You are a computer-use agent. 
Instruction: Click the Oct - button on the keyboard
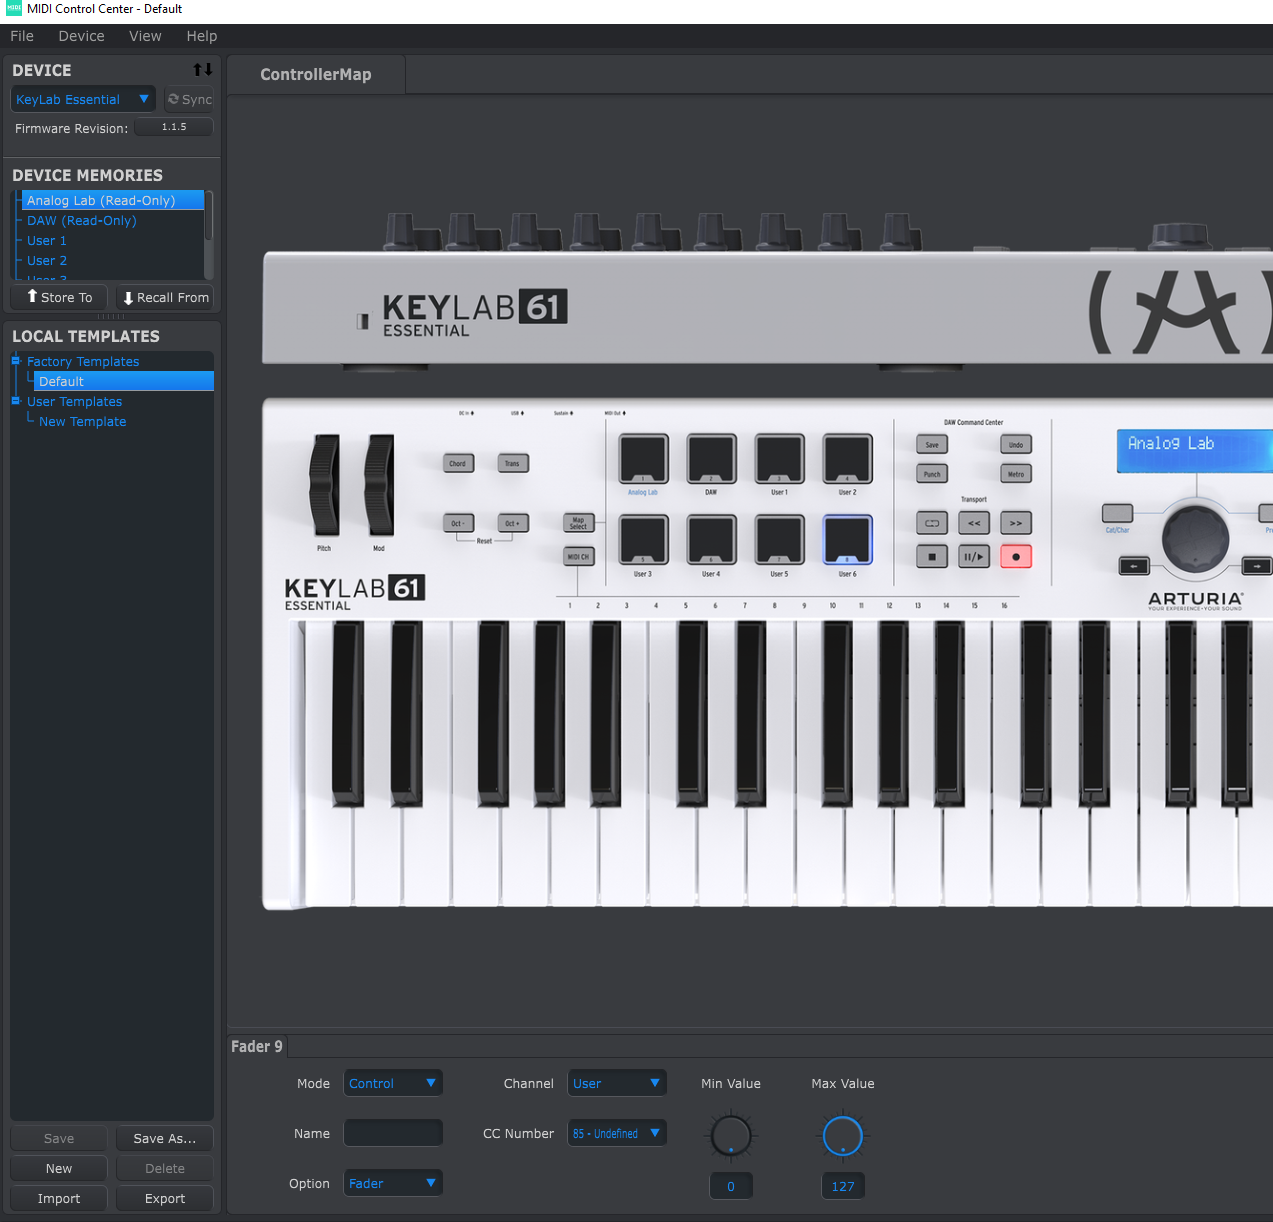[458, 523]
